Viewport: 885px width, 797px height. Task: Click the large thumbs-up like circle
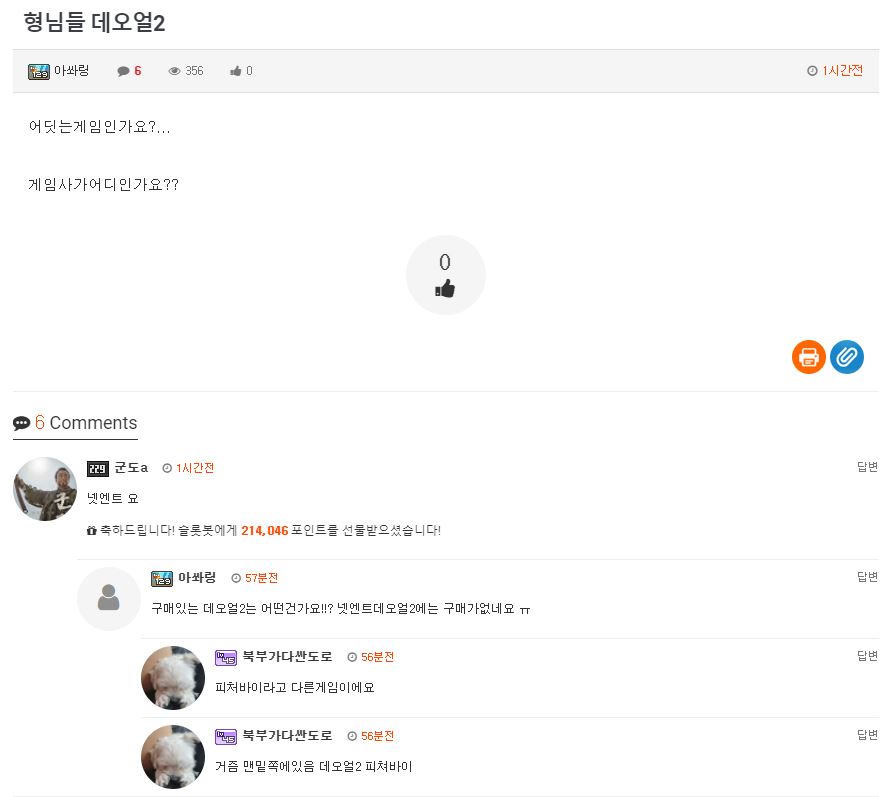pos(445,275)
